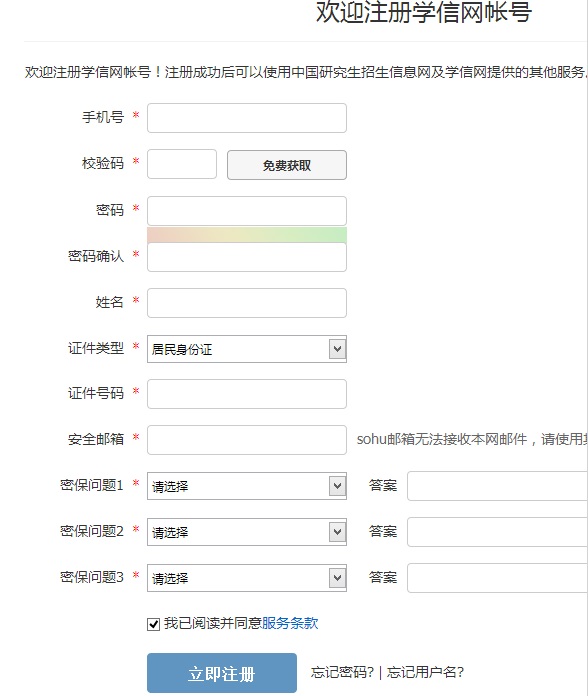This screenshot has height=696, width=588.
Task: Focus the 密码 password field
Action: click(x=247, y=211)
